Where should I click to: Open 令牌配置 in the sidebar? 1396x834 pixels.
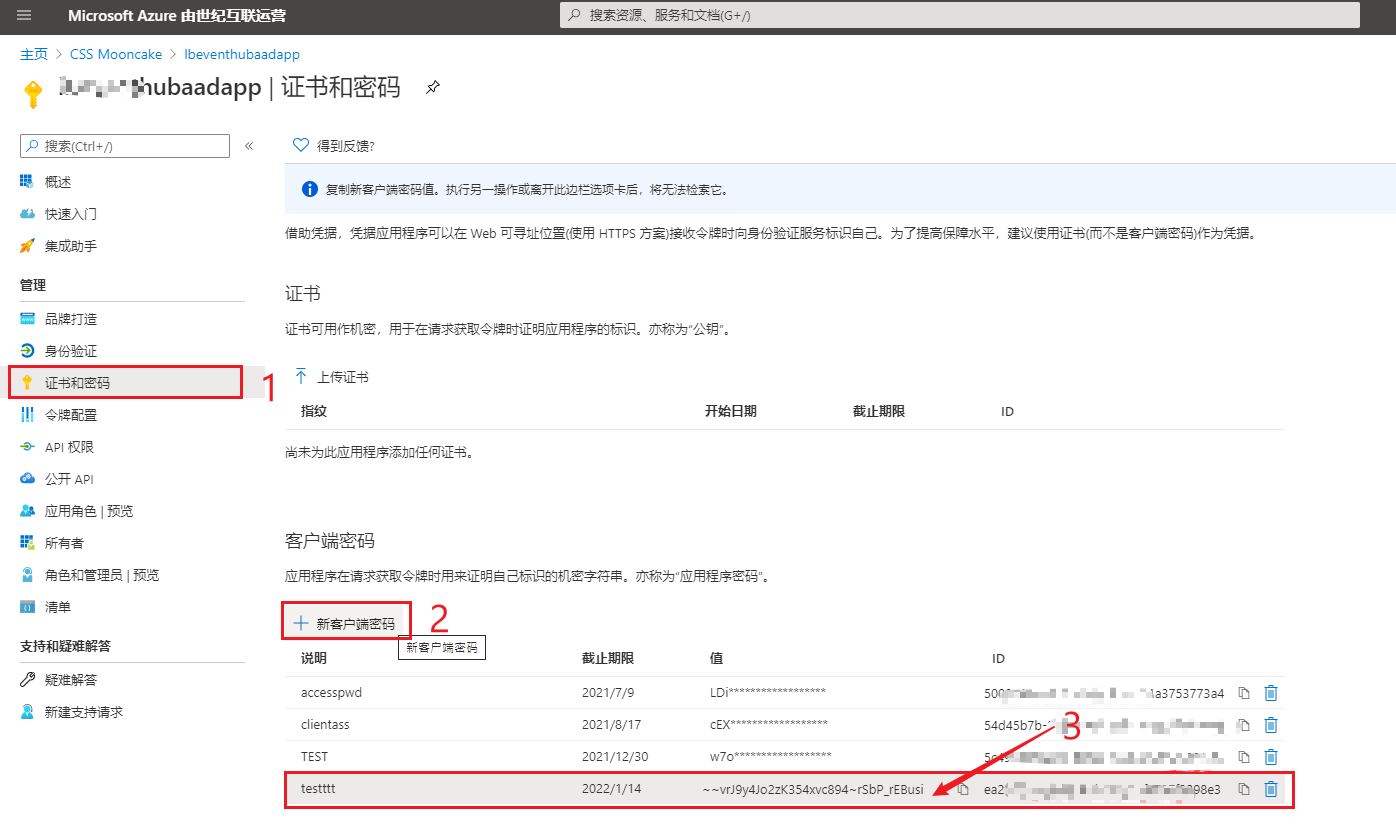coord(71,415)
